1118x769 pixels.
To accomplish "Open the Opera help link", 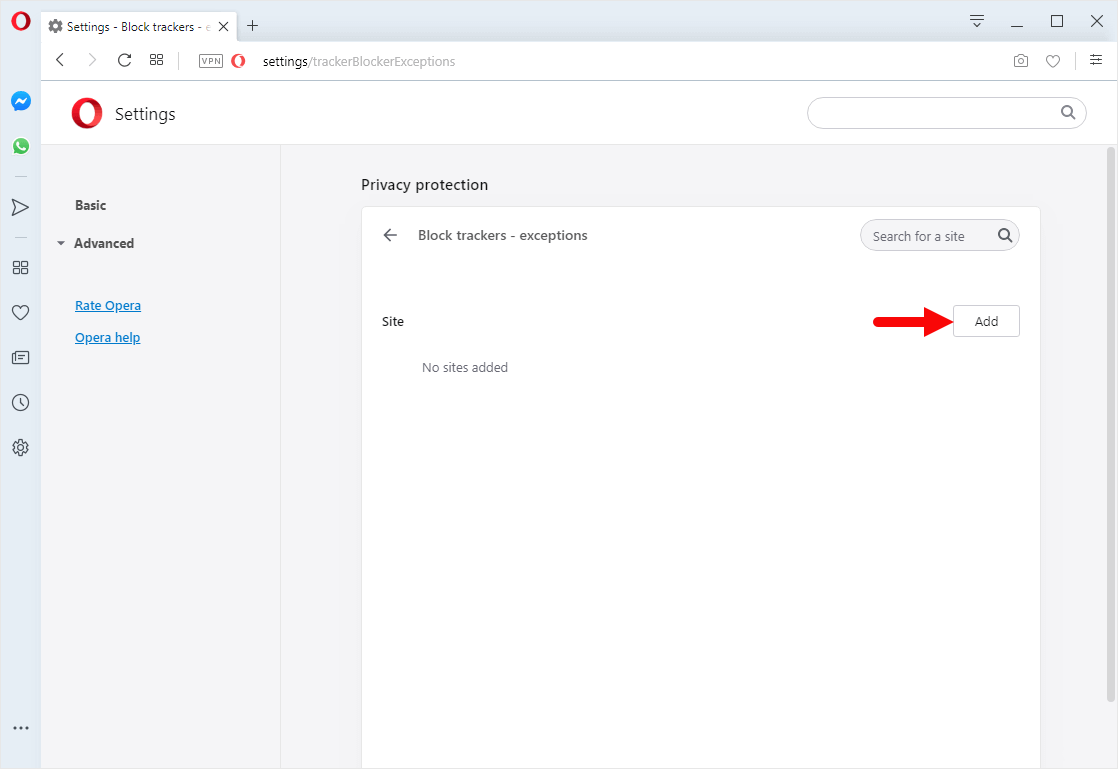I will point(108,338).
